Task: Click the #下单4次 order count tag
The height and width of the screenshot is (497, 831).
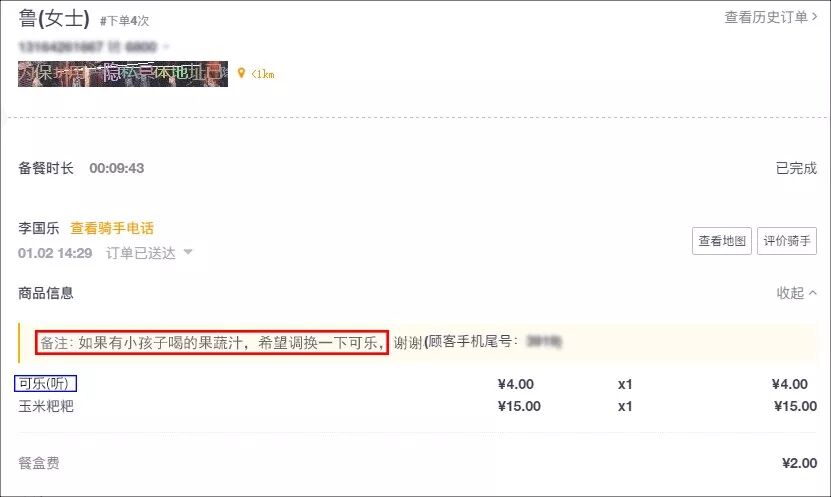Action: click(125, 21)
